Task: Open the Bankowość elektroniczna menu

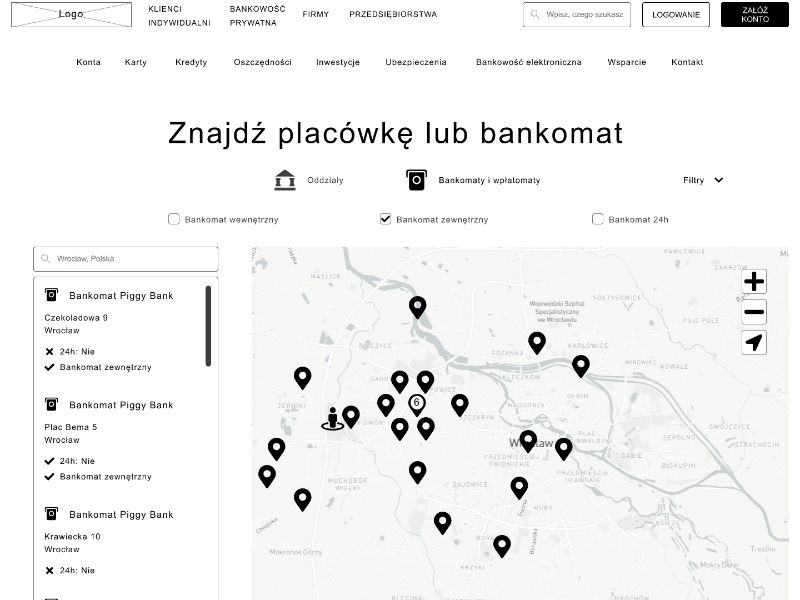Action: click(528, 62)
